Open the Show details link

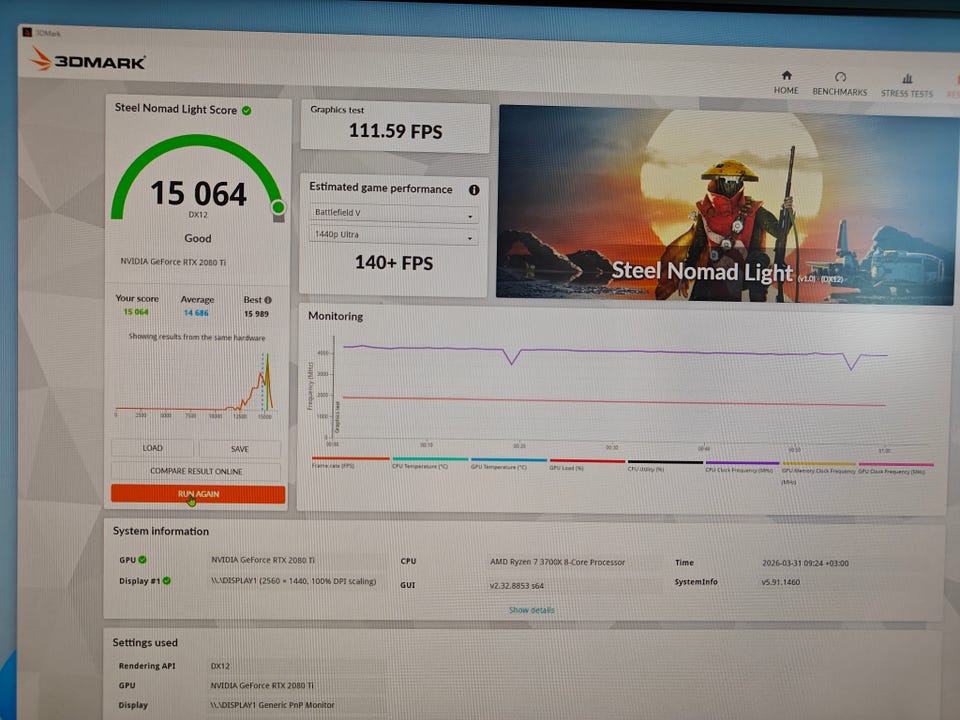(531, 610)
